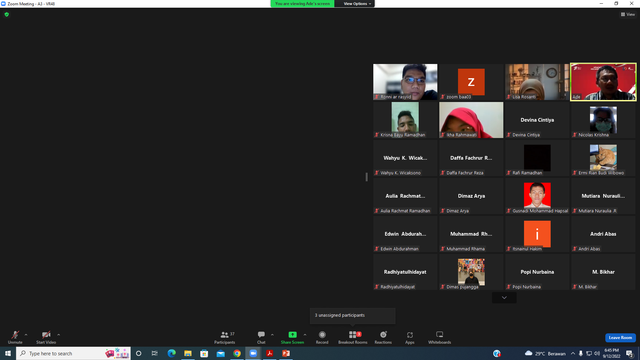The width and height of the screenshot is (640, 360).
Task: Open Whiteboards
Action: tap(440, 337)
